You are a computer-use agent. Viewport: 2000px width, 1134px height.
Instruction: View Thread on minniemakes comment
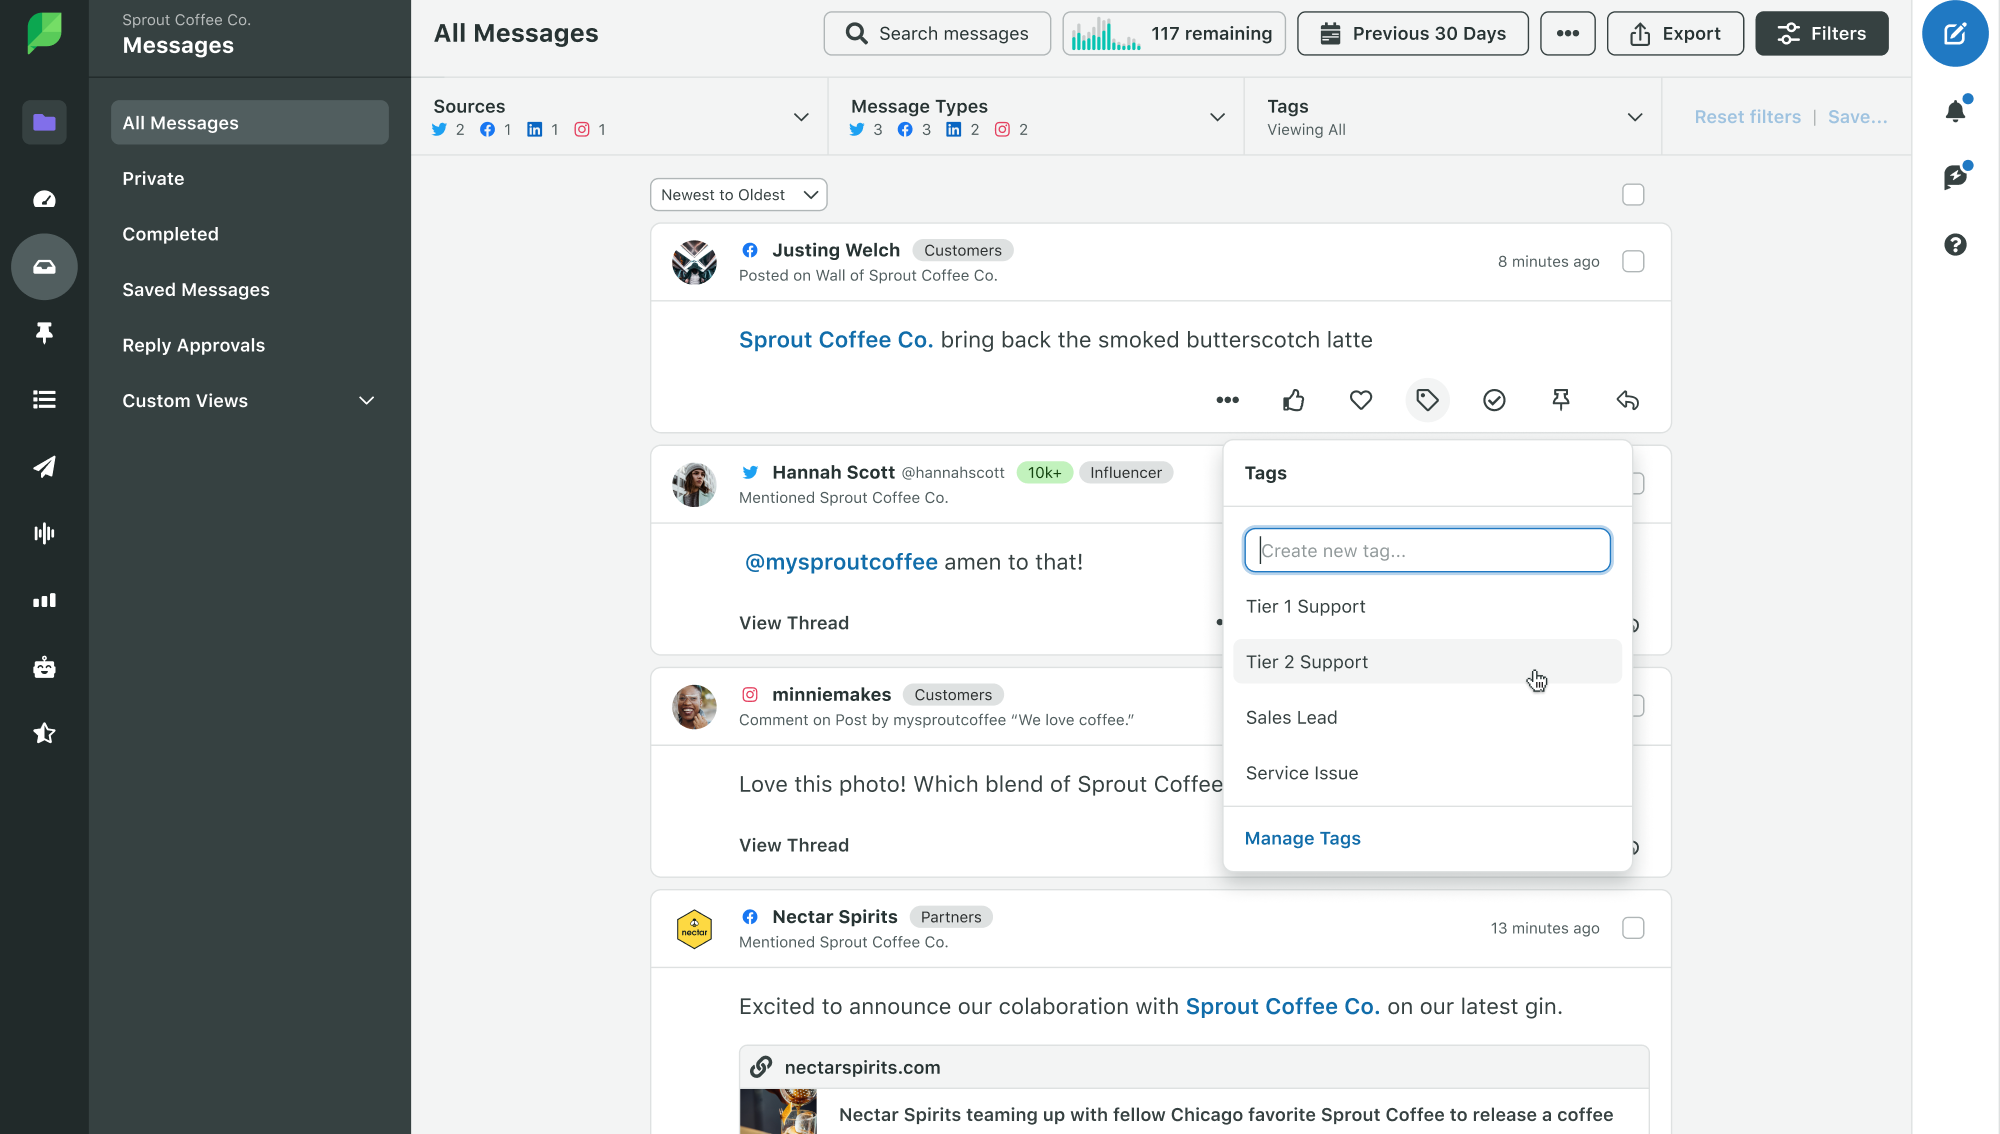[794, 845]
